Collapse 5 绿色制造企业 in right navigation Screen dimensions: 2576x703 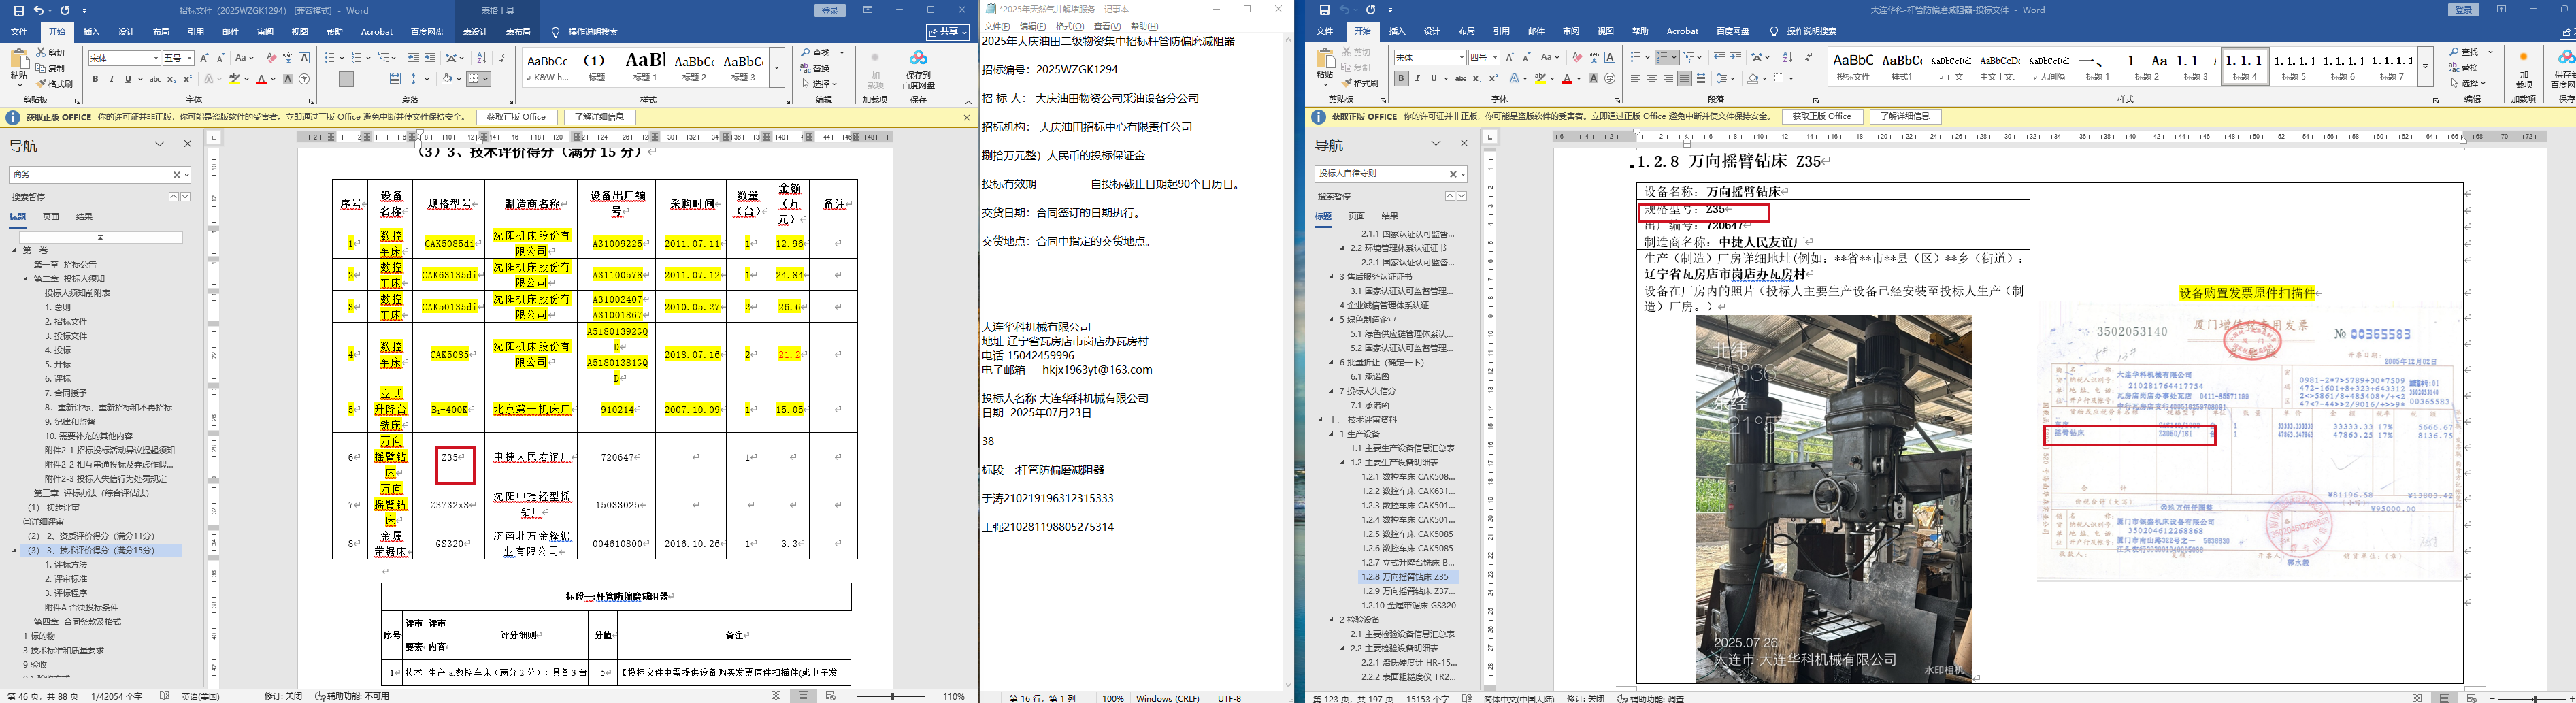coord(1331,320)
